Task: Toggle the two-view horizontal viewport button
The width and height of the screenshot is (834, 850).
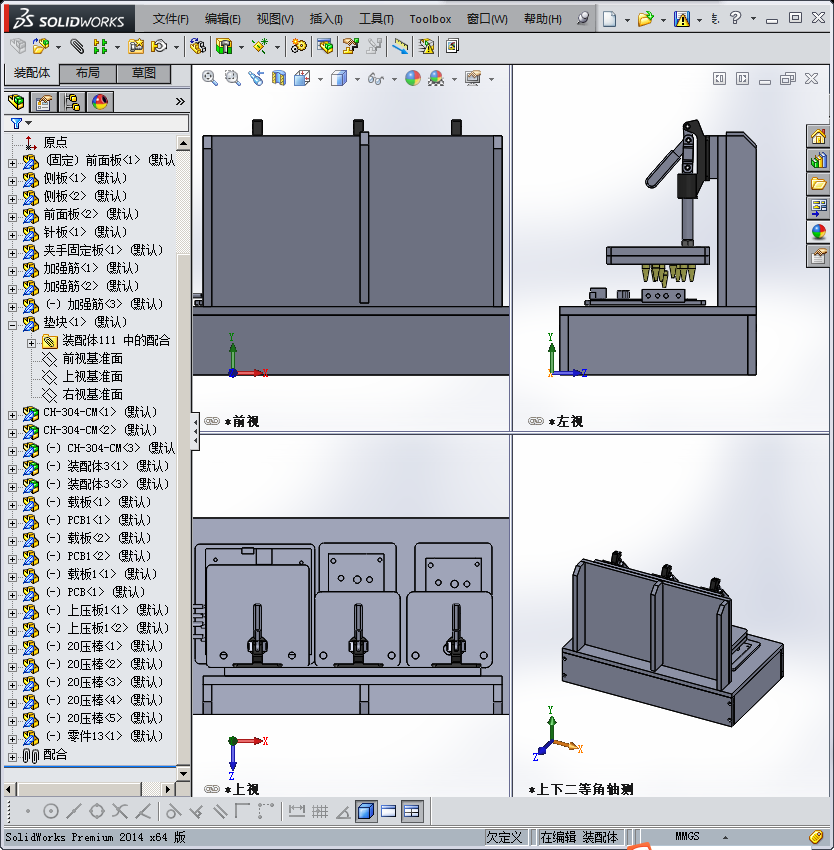Action: [x=389, y=811]
